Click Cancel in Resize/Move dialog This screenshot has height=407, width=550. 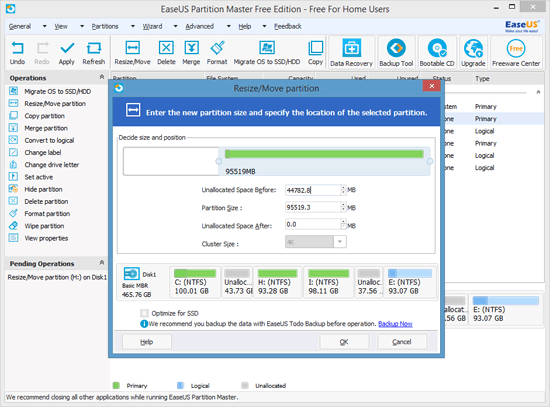402,342
